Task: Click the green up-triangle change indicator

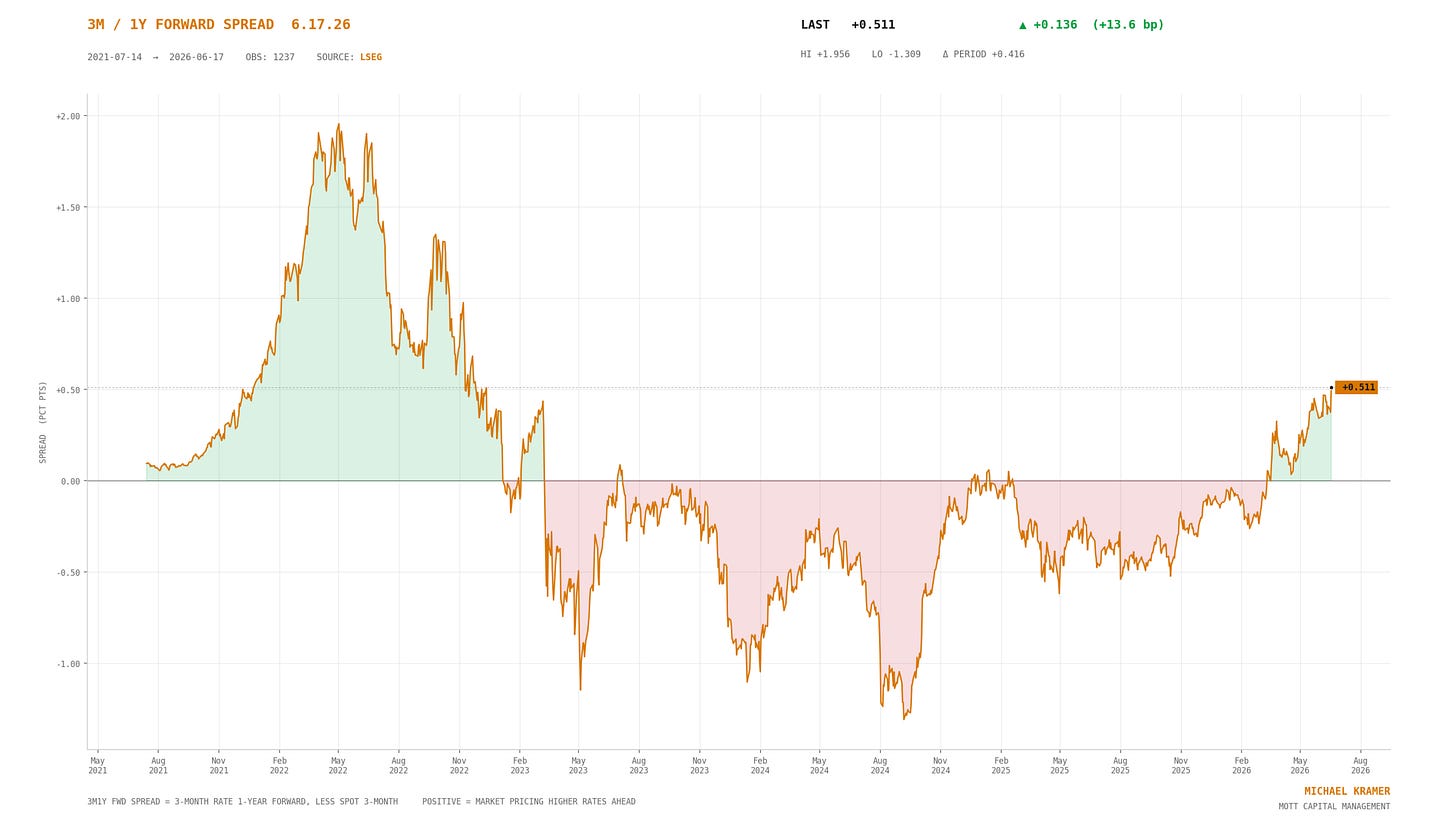Action: 1023,25
